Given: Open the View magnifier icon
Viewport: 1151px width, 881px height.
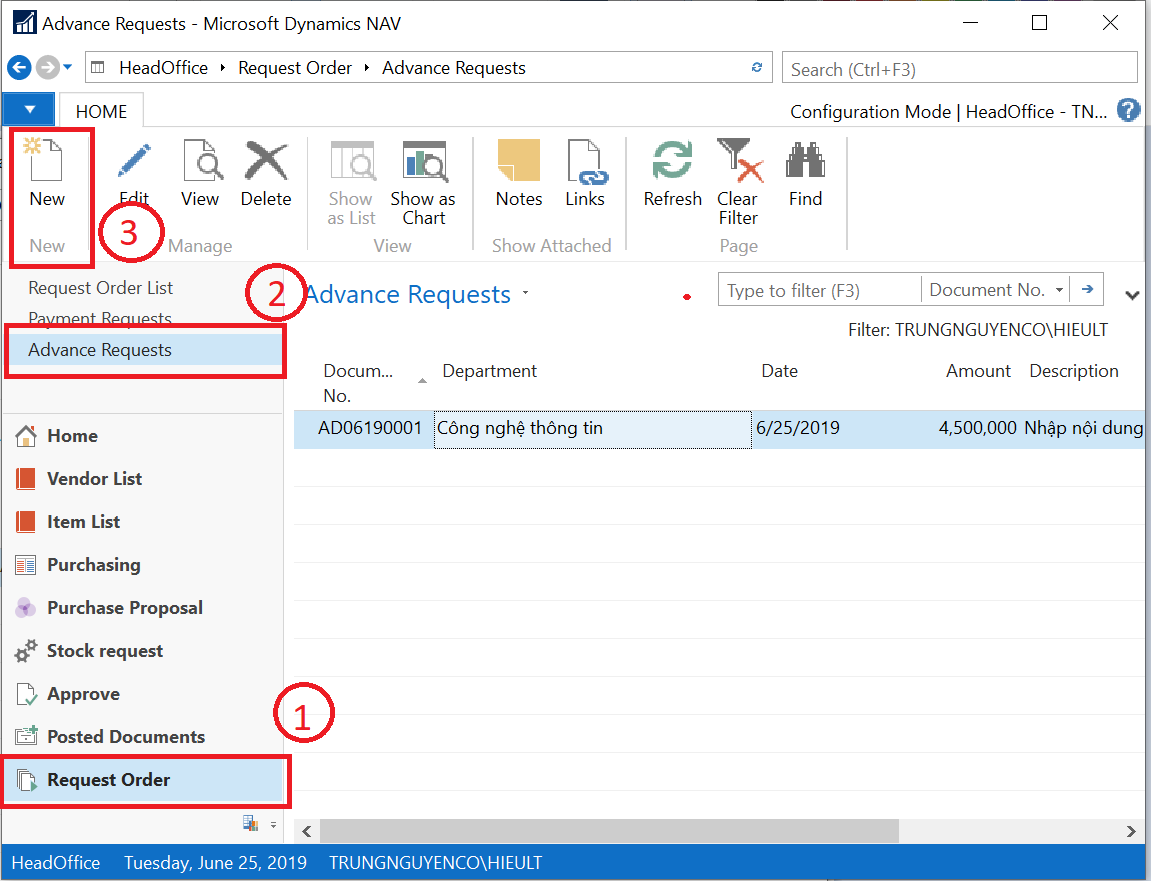Looking at the screenshot, I should [x=202, y=160].
